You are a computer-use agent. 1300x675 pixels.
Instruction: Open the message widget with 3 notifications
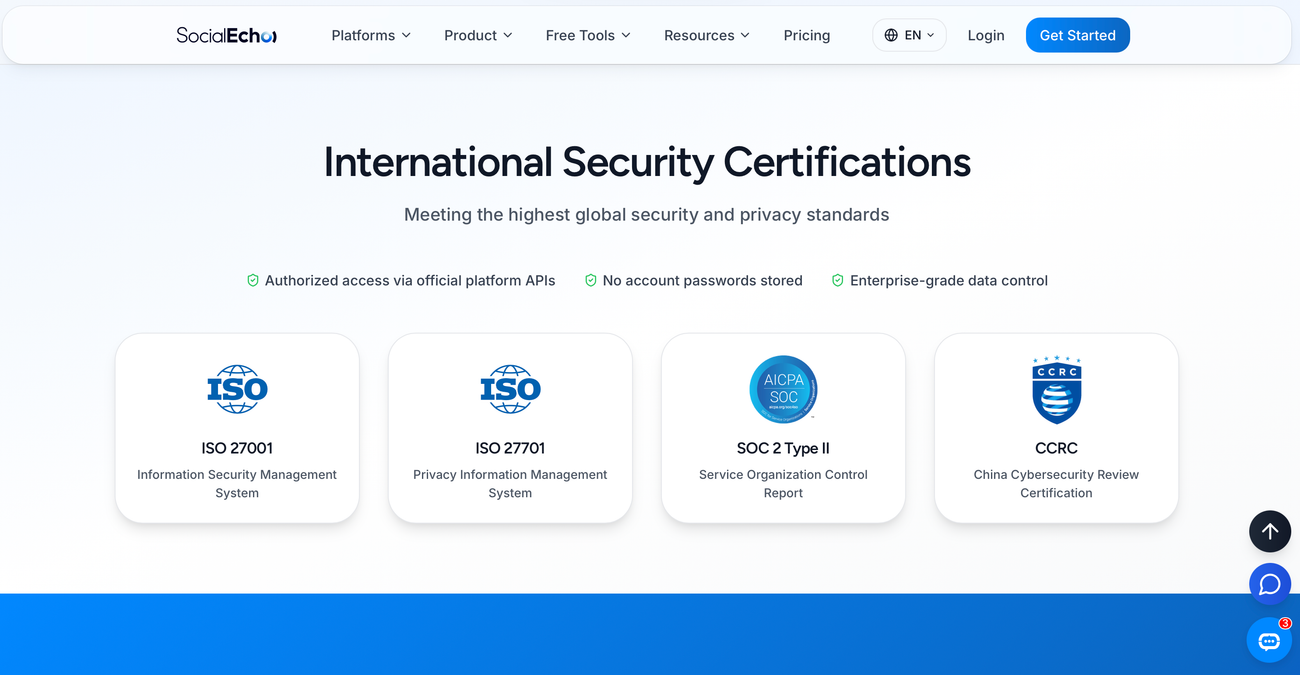point(1269,640)
